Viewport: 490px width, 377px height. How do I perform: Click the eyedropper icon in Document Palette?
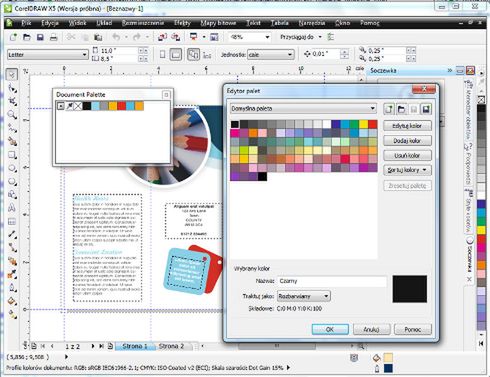69,106
